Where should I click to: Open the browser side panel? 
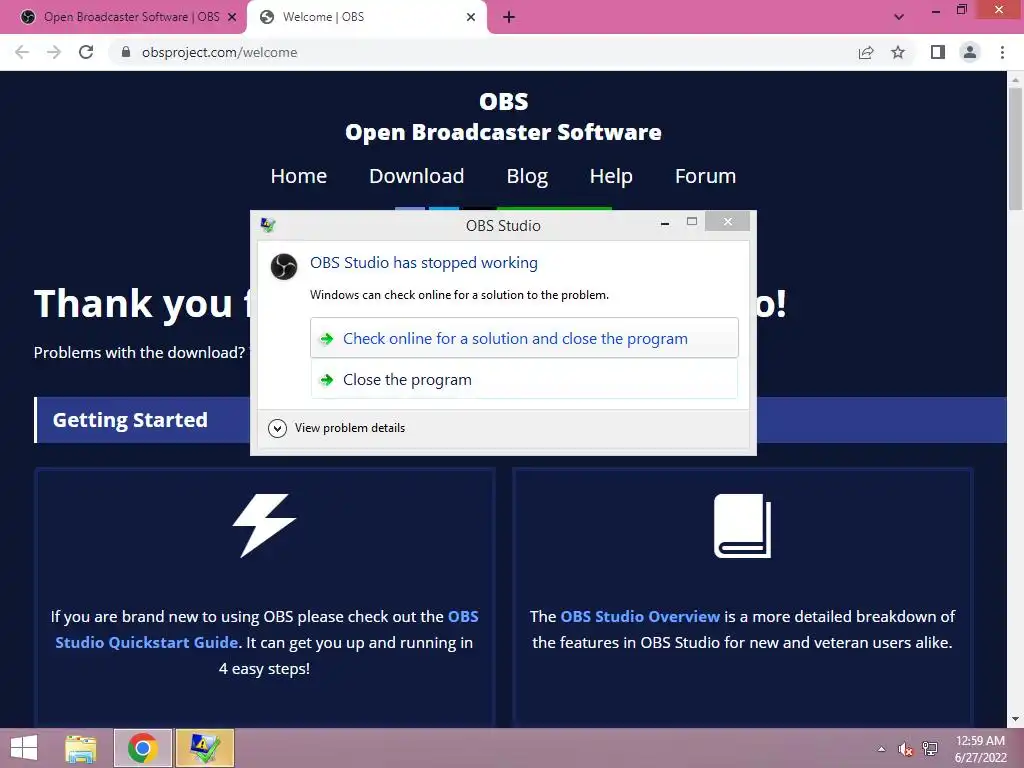[938, 52]
